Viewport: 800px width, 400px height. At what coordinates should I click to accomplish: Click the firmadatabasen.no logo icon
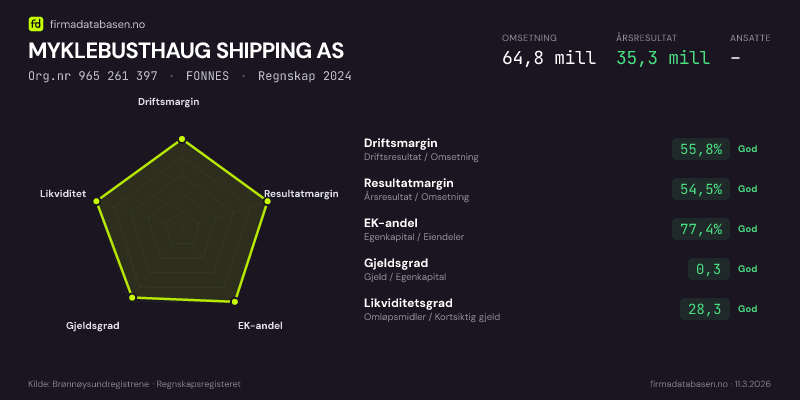click(x=36, y=24)
